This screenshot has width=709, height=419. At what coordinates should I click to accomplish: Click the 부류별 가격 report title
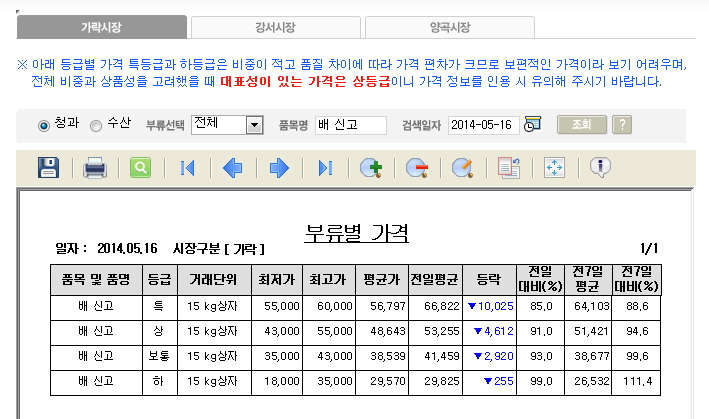coord(356,233)
